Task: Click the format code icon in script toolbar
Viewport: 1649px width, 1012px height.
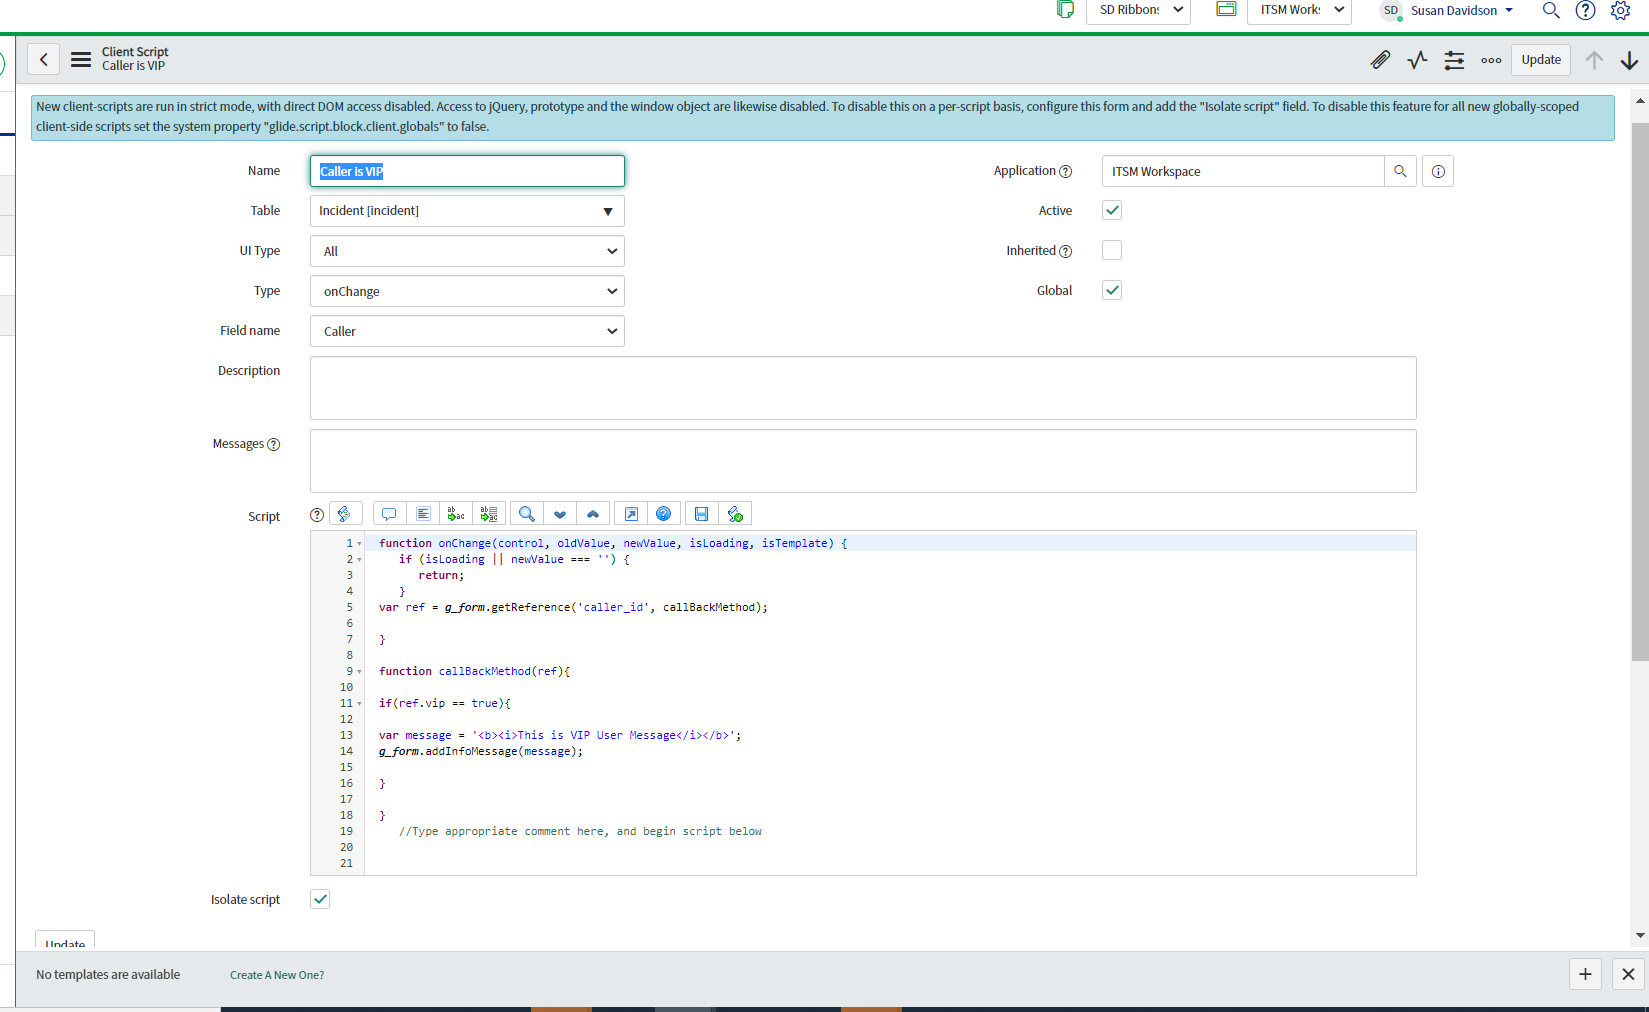Action: (x=423, y=514)
